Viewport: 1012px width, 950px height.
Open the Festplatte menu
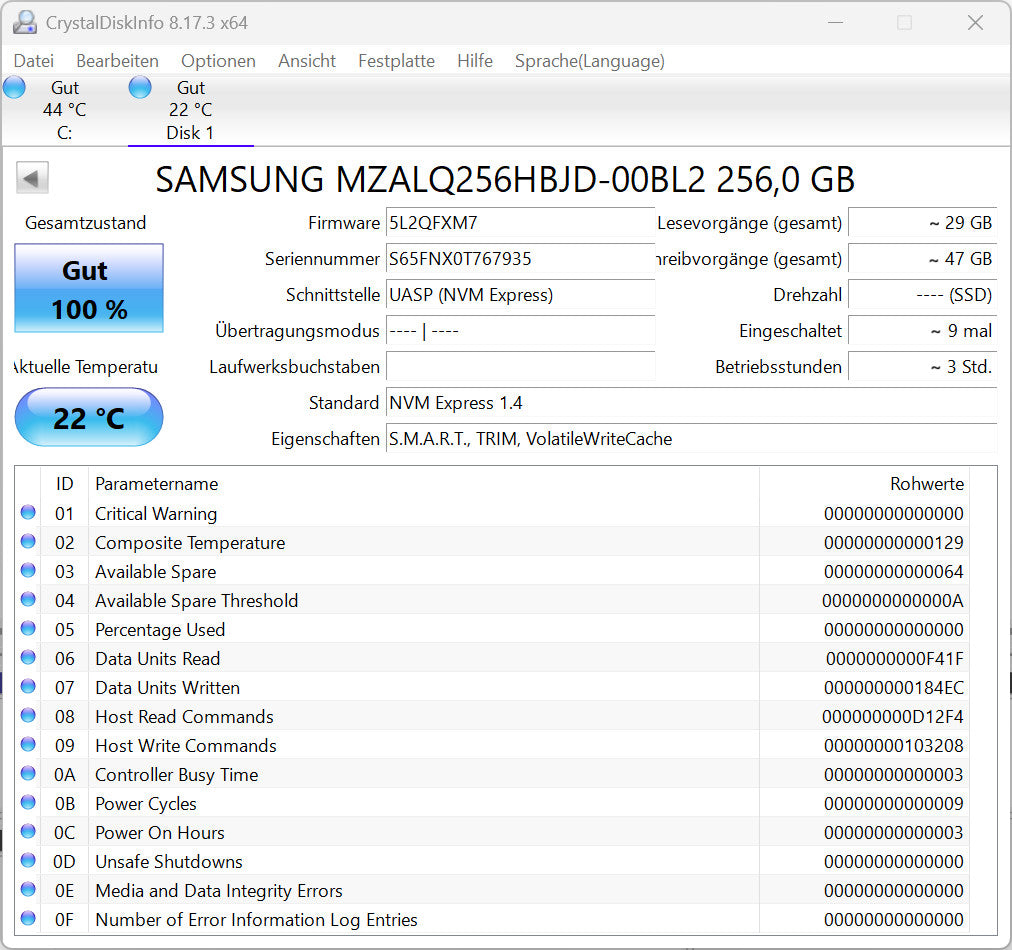[x=396, y=61]
